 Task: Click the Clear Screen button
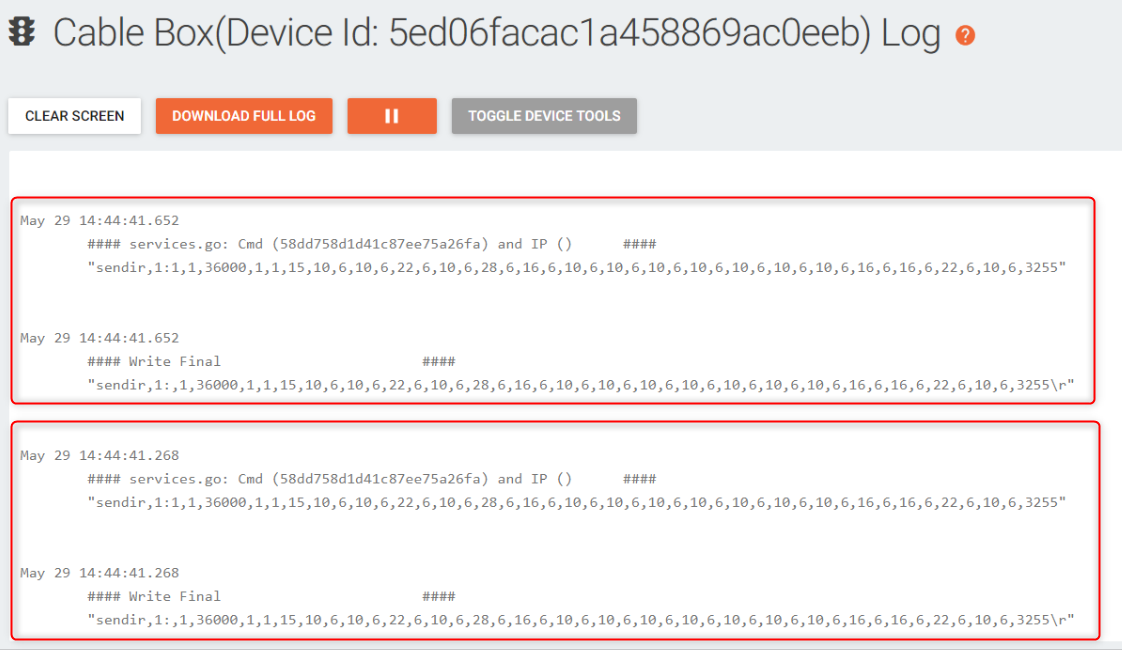pos(75,116)
